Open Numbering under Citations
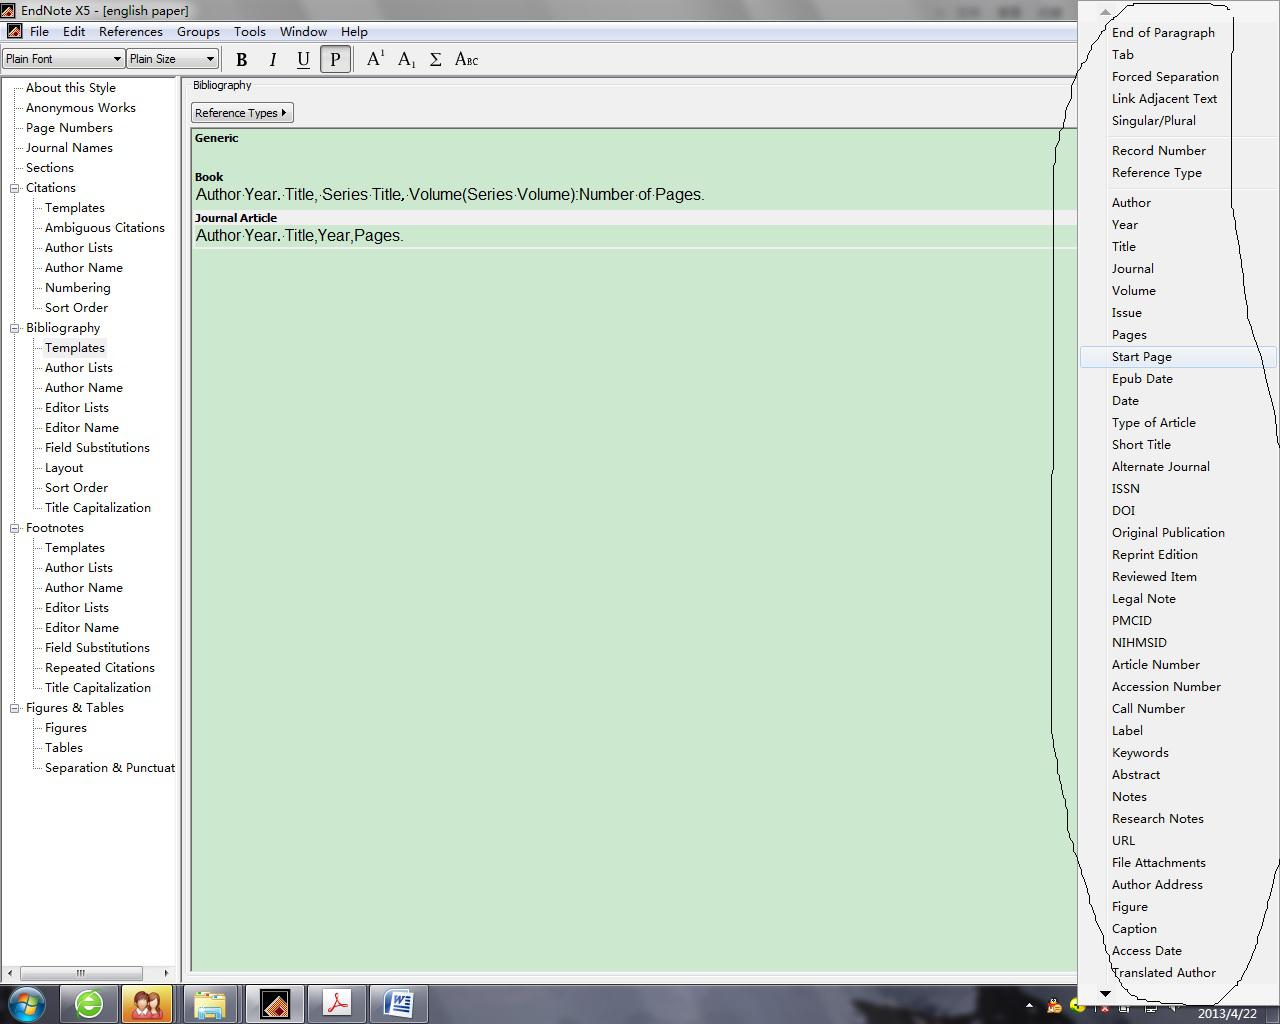1280x1024 pixels. tap(78, 288)
